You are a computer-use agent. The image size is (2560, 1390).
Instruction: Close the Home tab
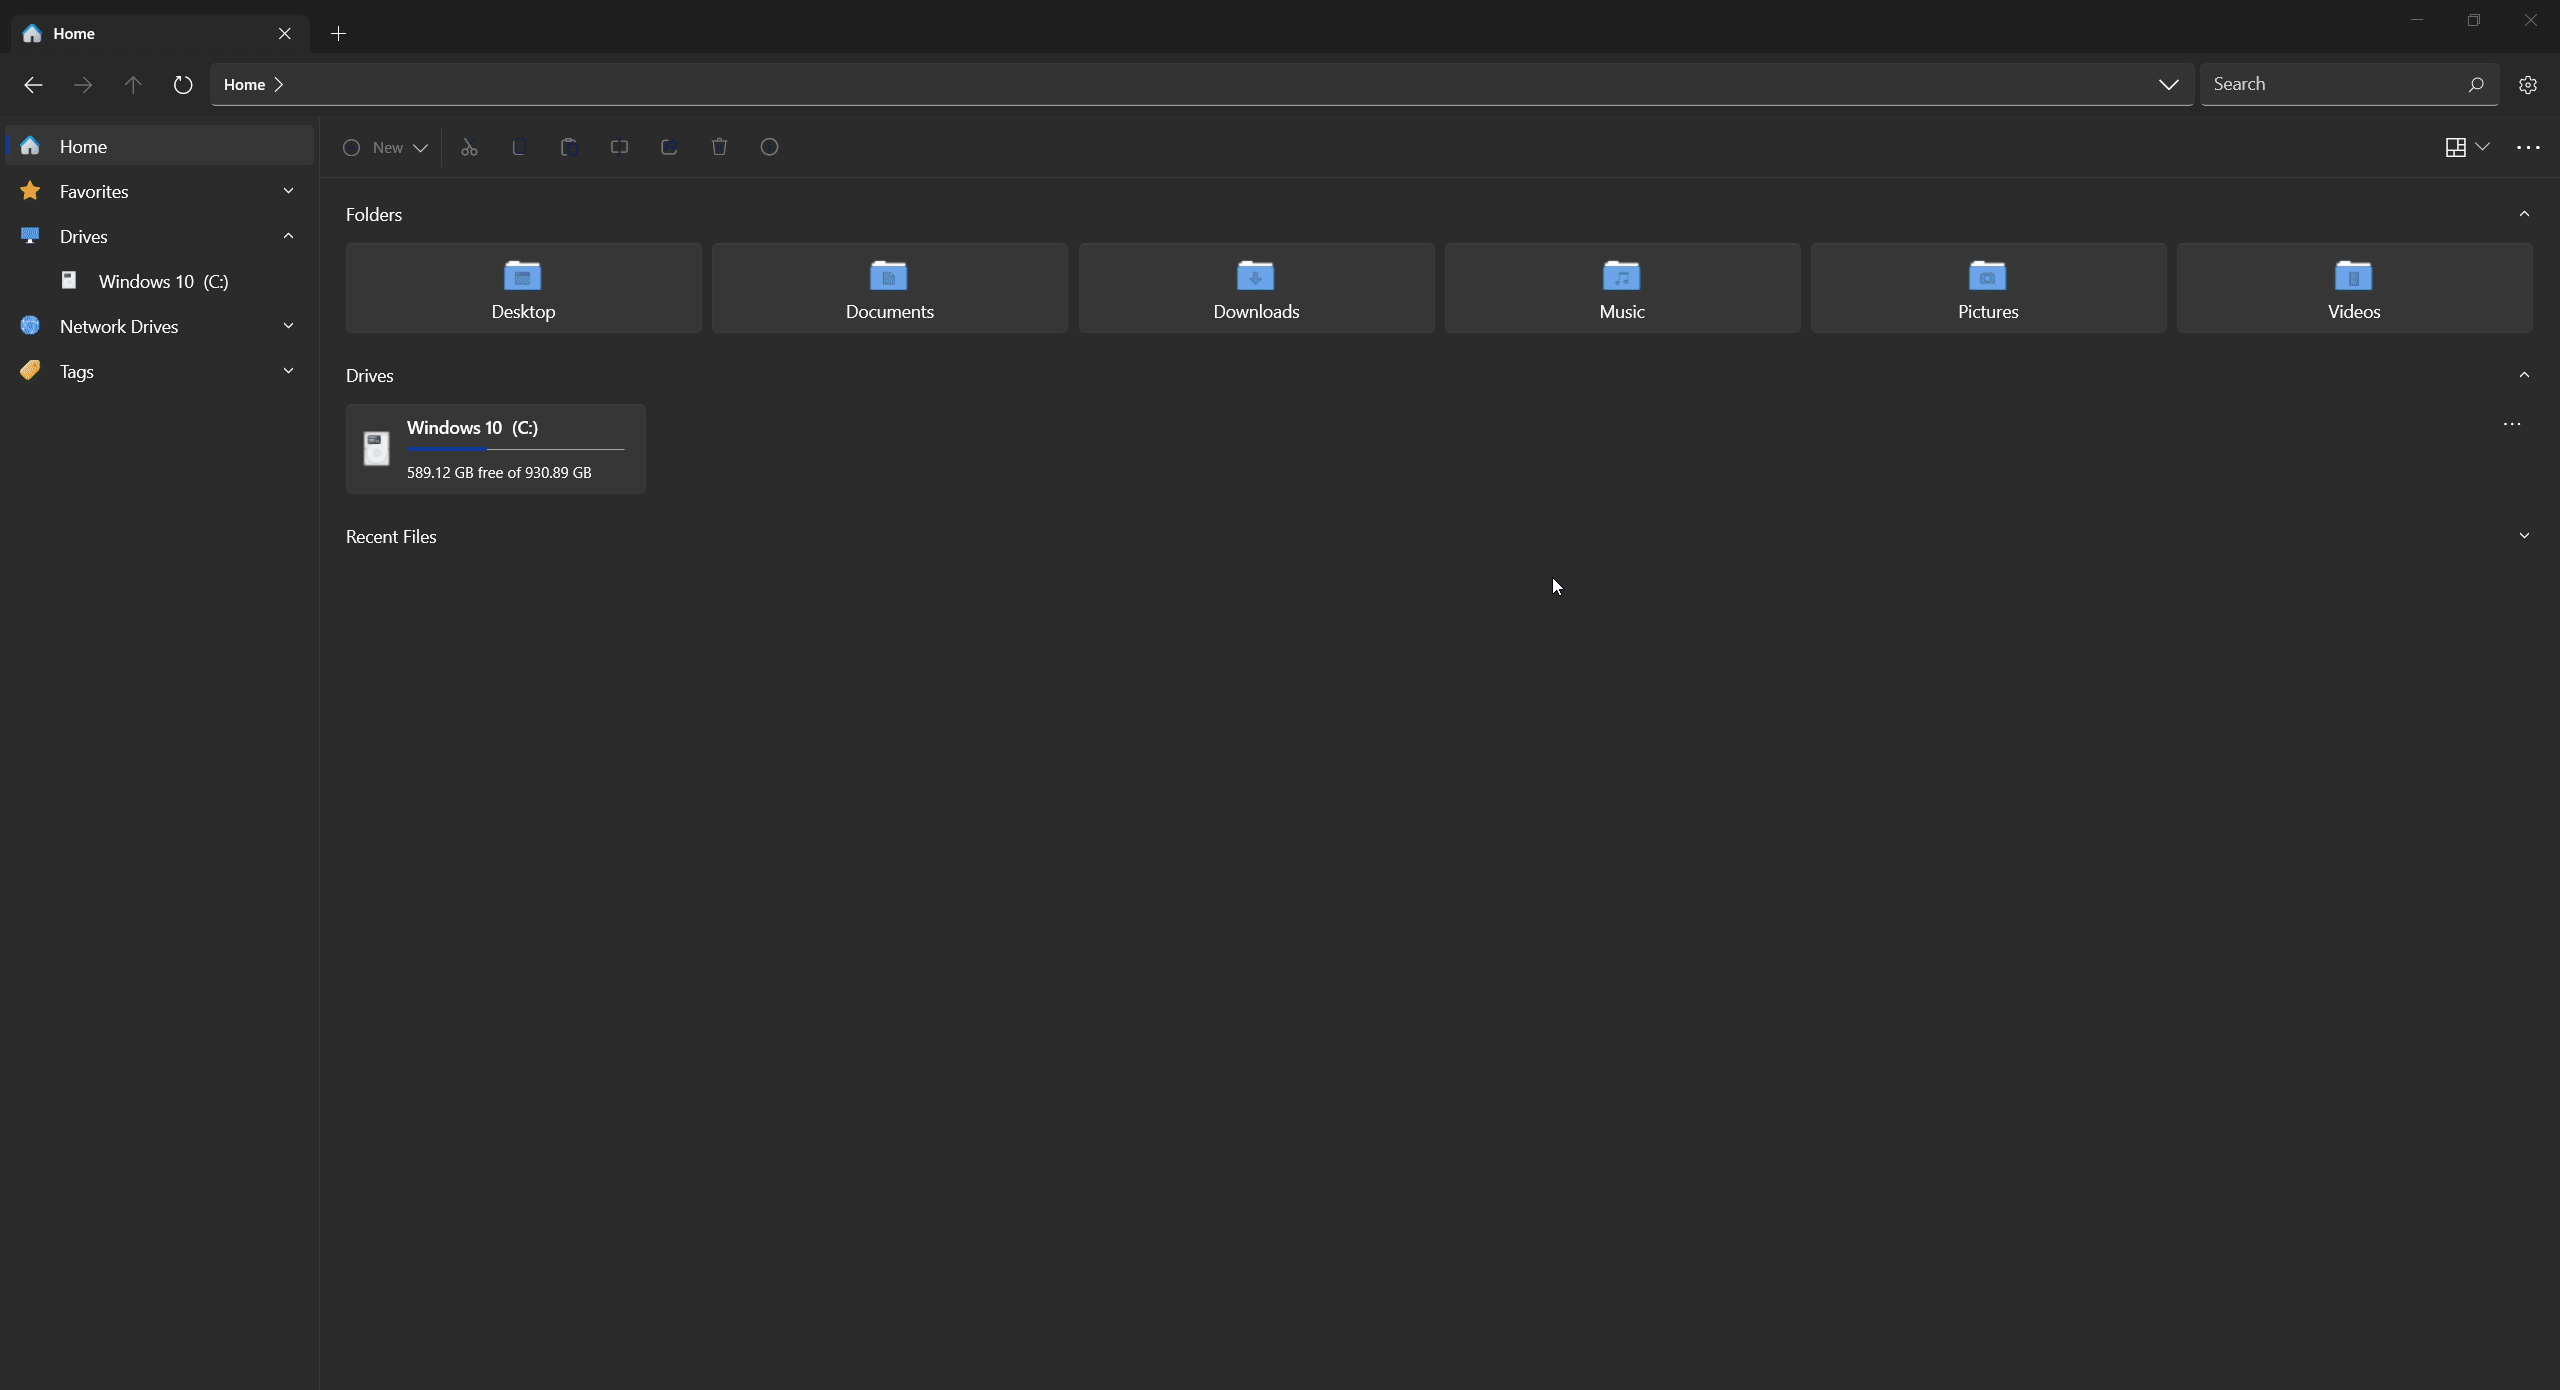pyautogui.click(x=285, y=34)
